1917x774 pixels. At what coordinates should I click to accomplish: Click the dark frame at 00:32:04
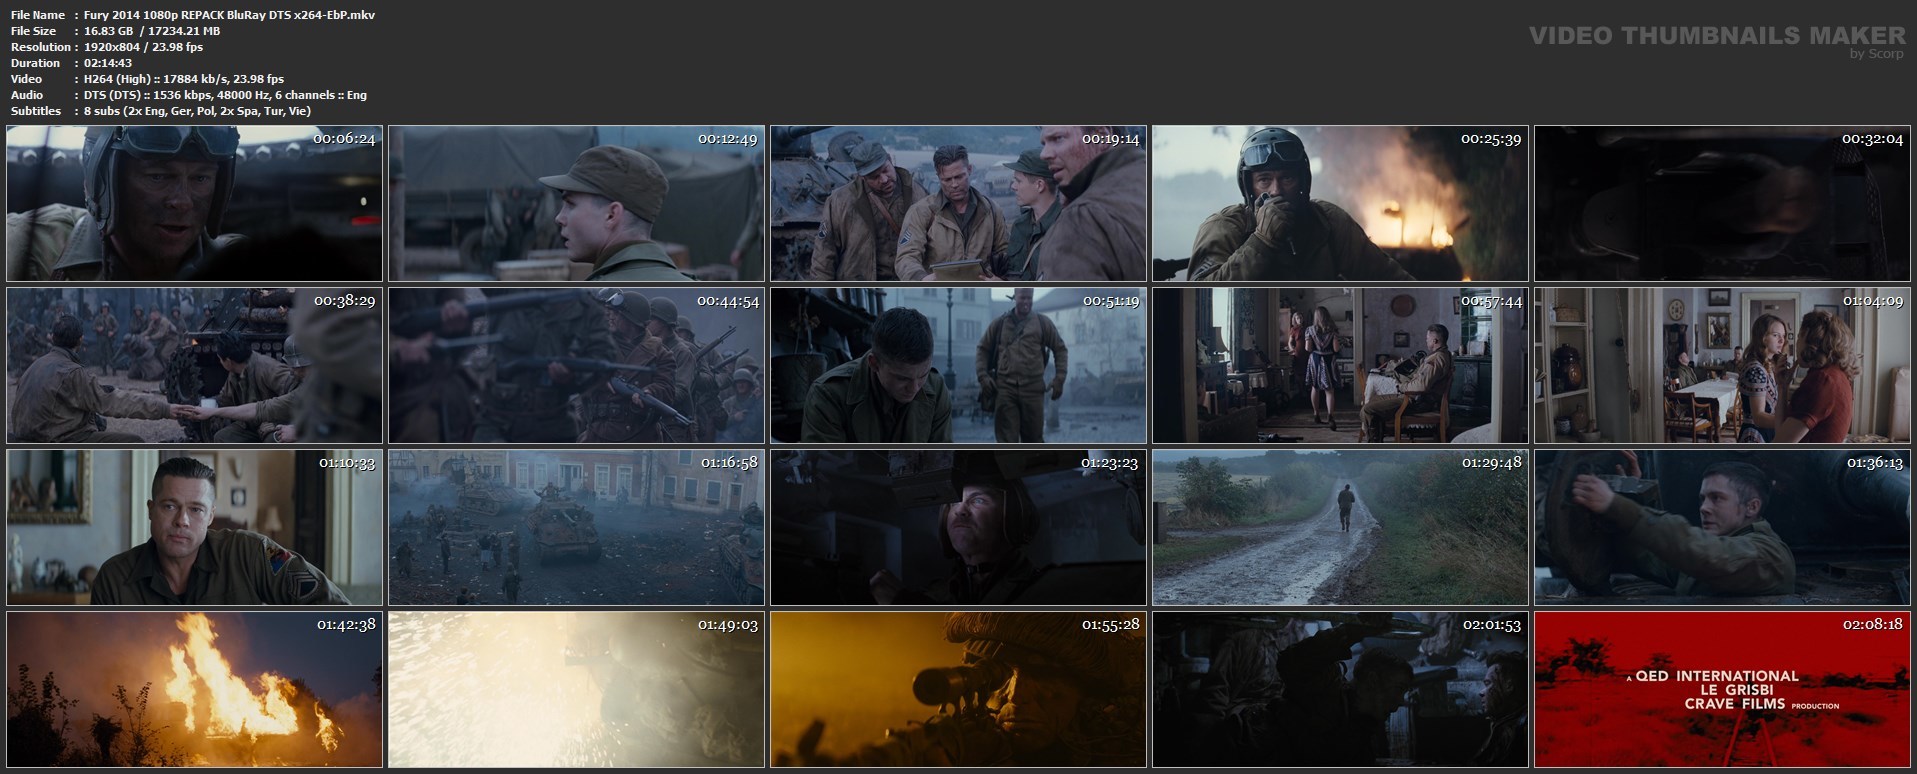pyautogui.click(x=1722, y=203)
